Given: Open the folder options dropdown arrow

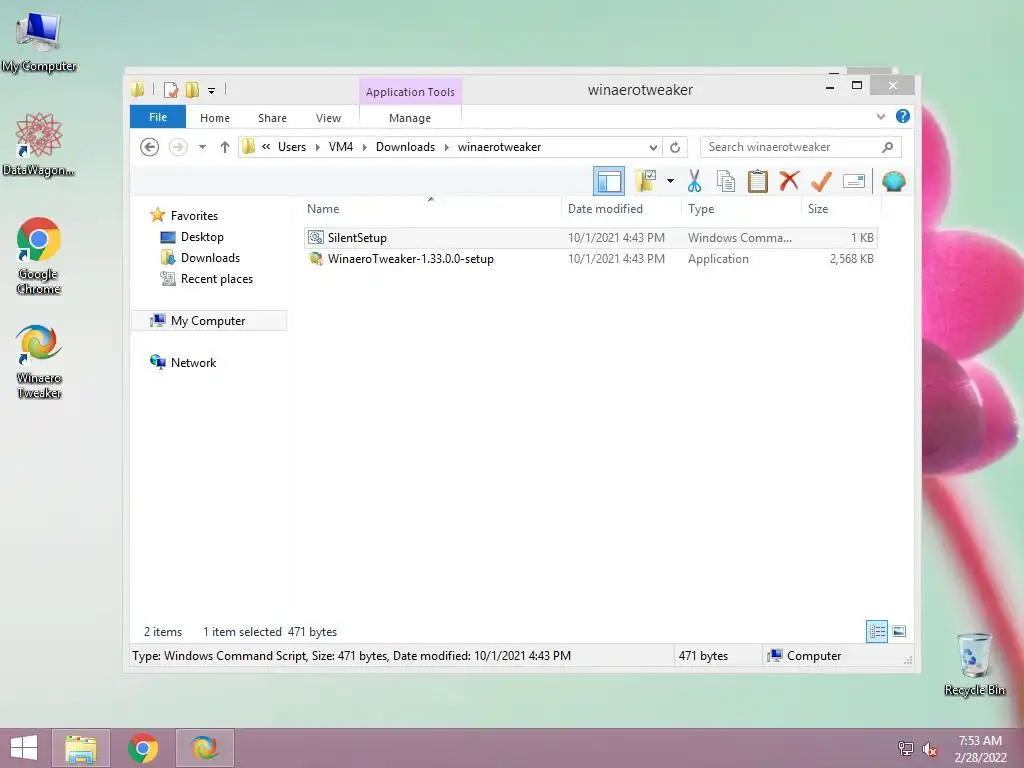Looking at the screenshot, I should pyautogui.click(x=670, y=181).
